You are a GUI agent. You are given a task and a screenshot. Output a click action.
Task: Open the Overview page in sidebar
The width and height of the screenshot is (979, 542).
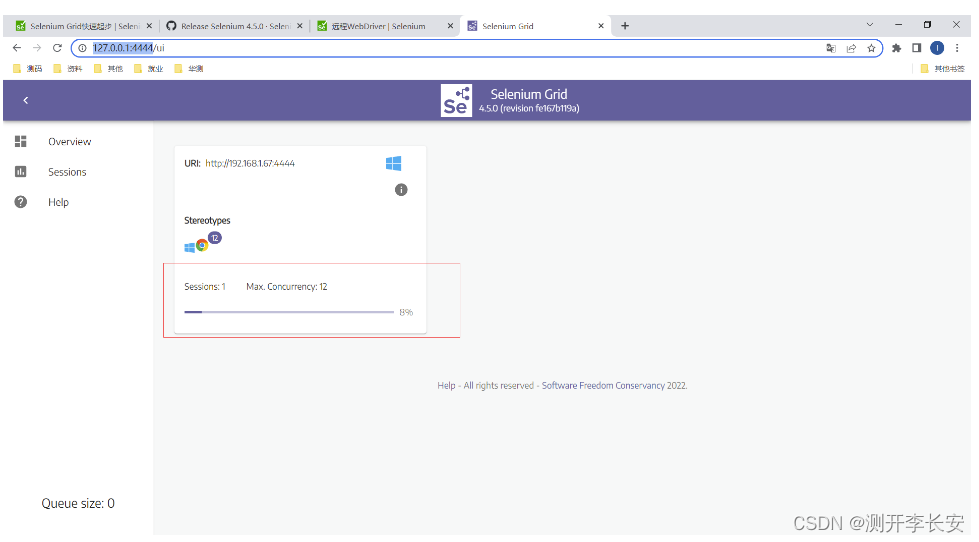click(69, 142)
